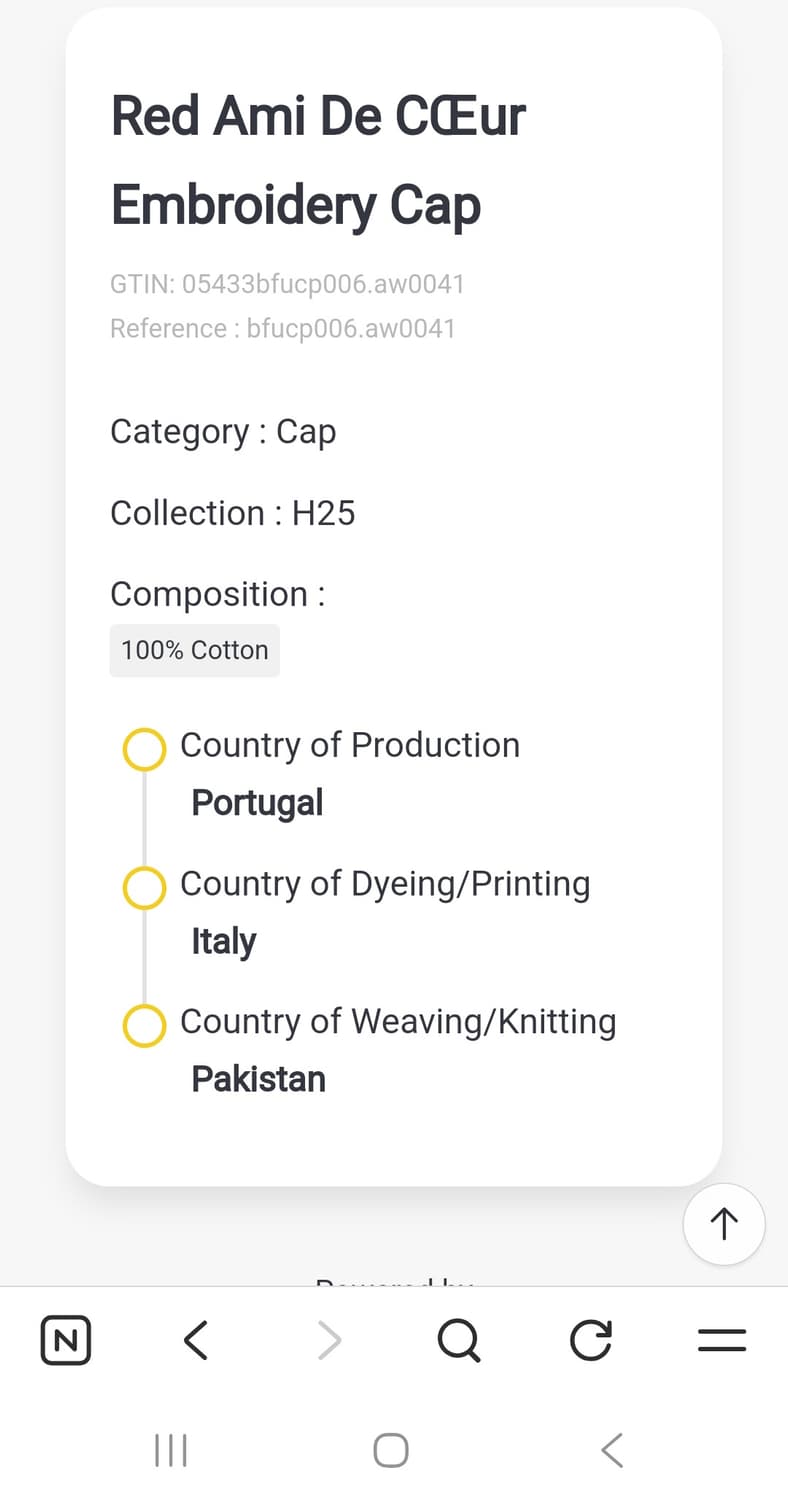Tap the Country of Production timeline marker
The width and height of the screenshot is (788, 1500).
pyautogui.click(x=144, y=750)
